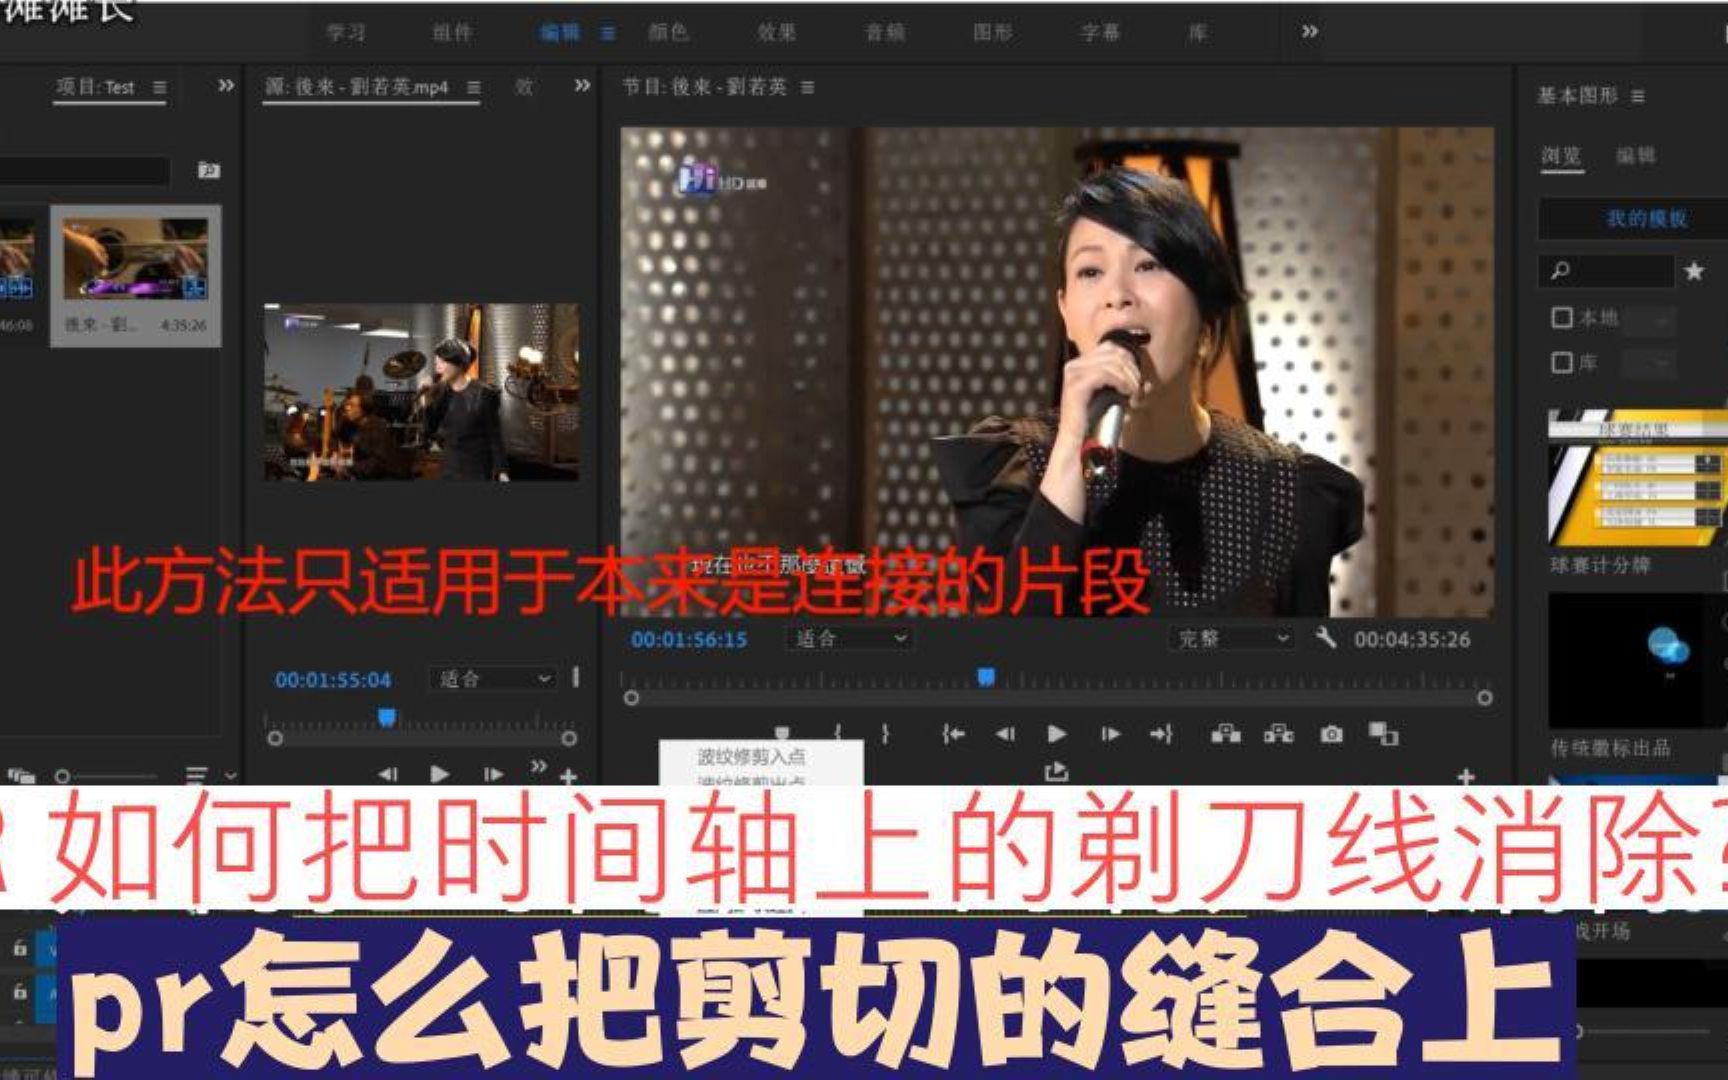This screenshot has height=1080, width=1728.
Task: Switch to the 组件 workspace
Action: coord(452,33)
